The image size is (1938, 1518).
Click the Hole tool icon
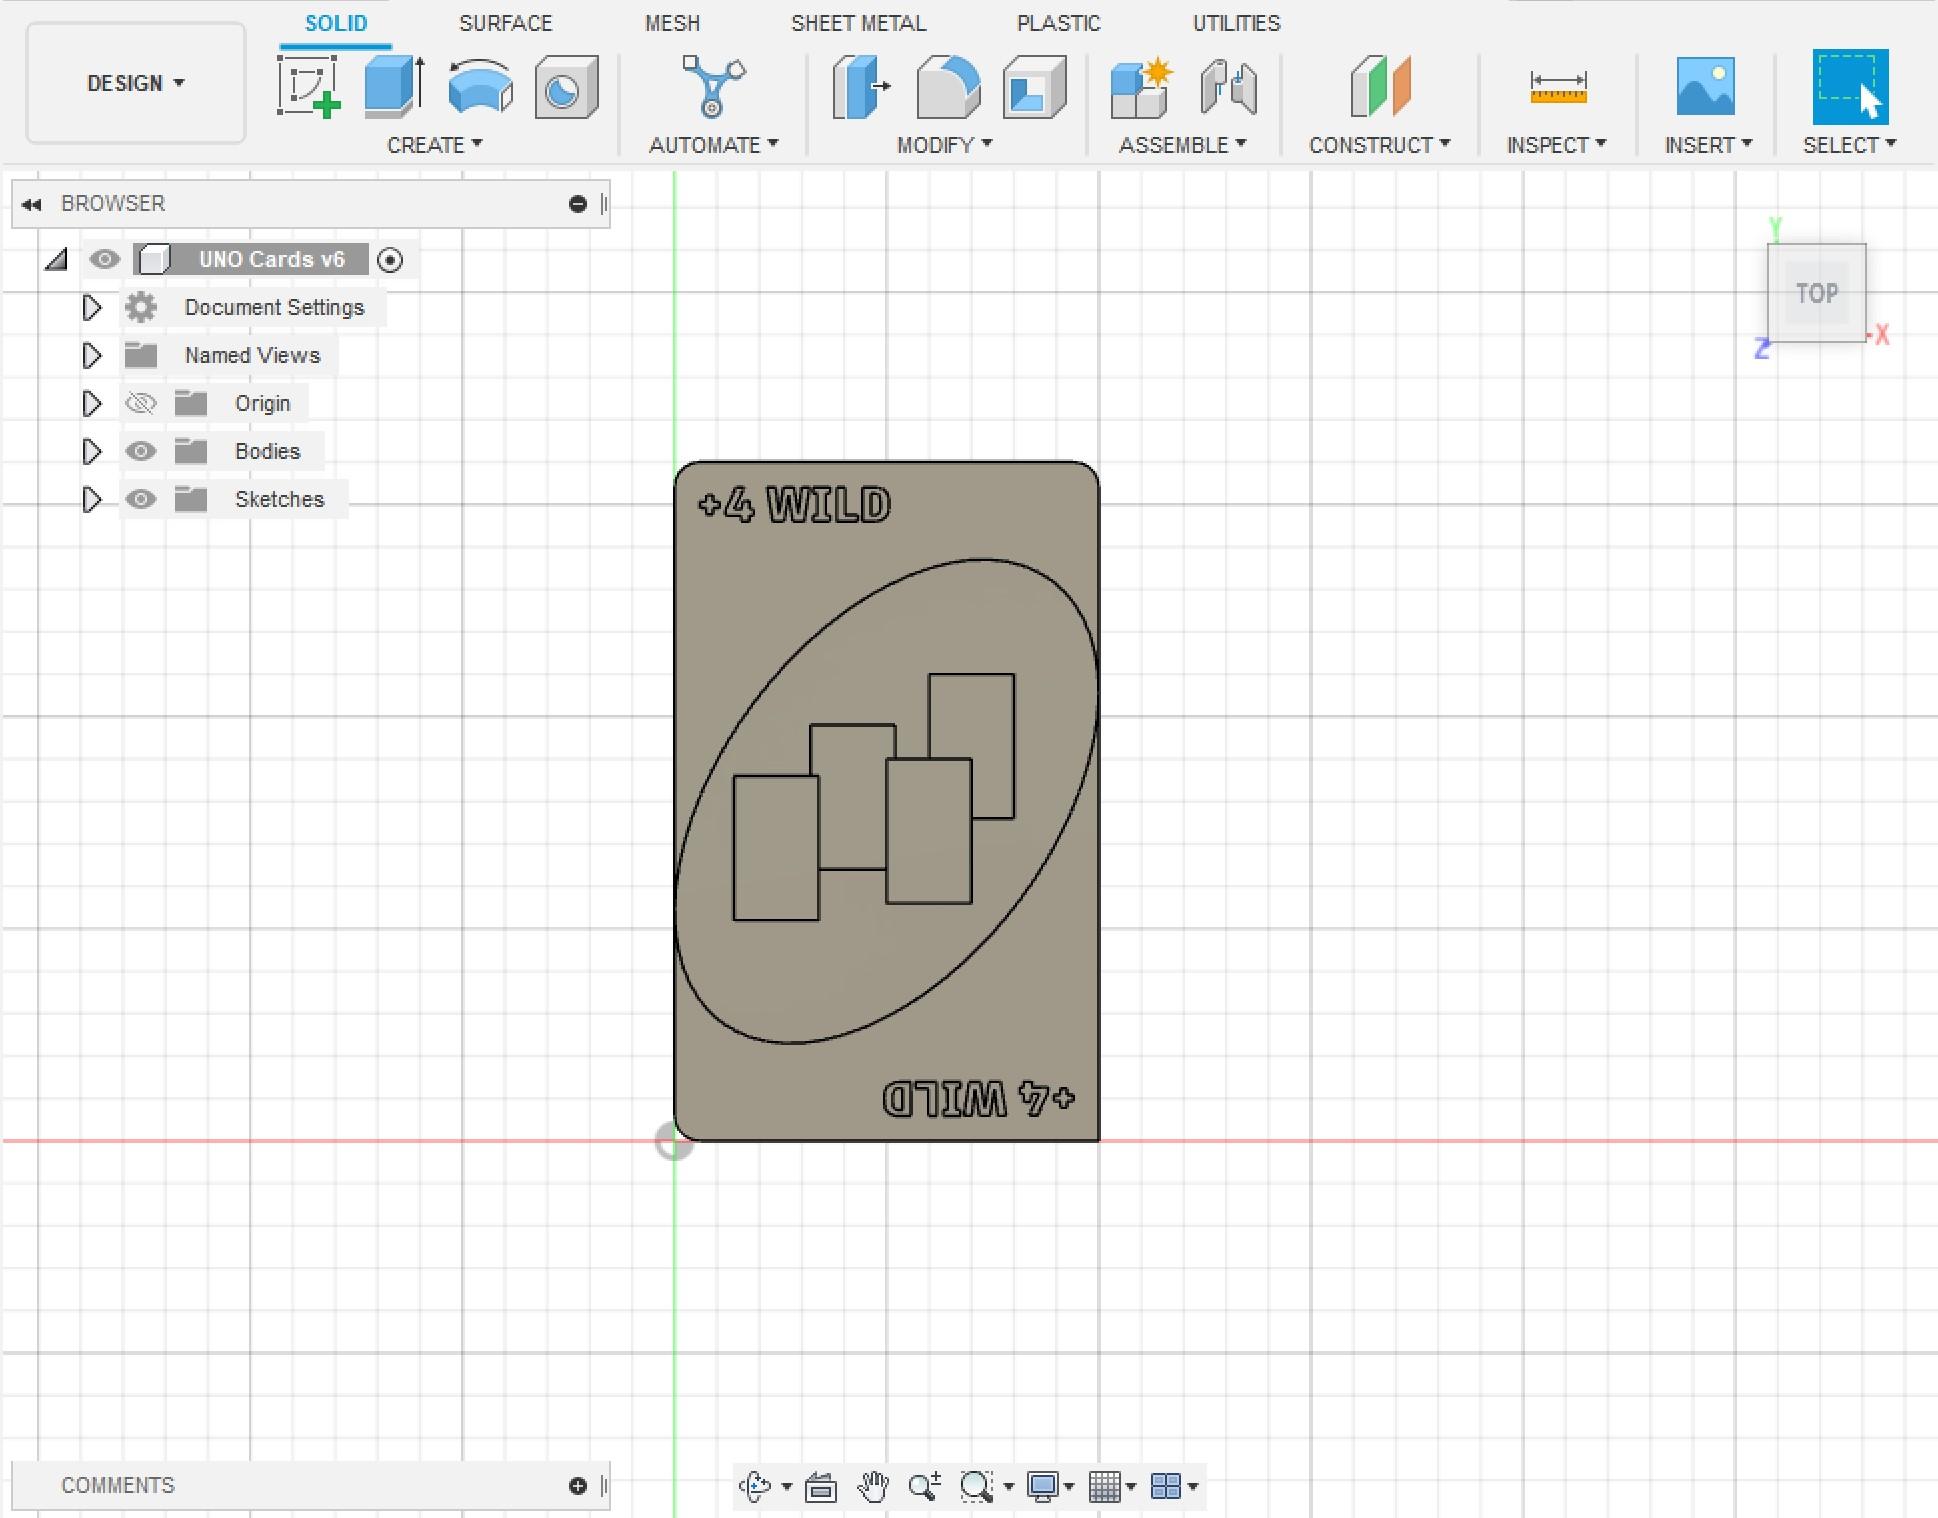tap(566, 87)
